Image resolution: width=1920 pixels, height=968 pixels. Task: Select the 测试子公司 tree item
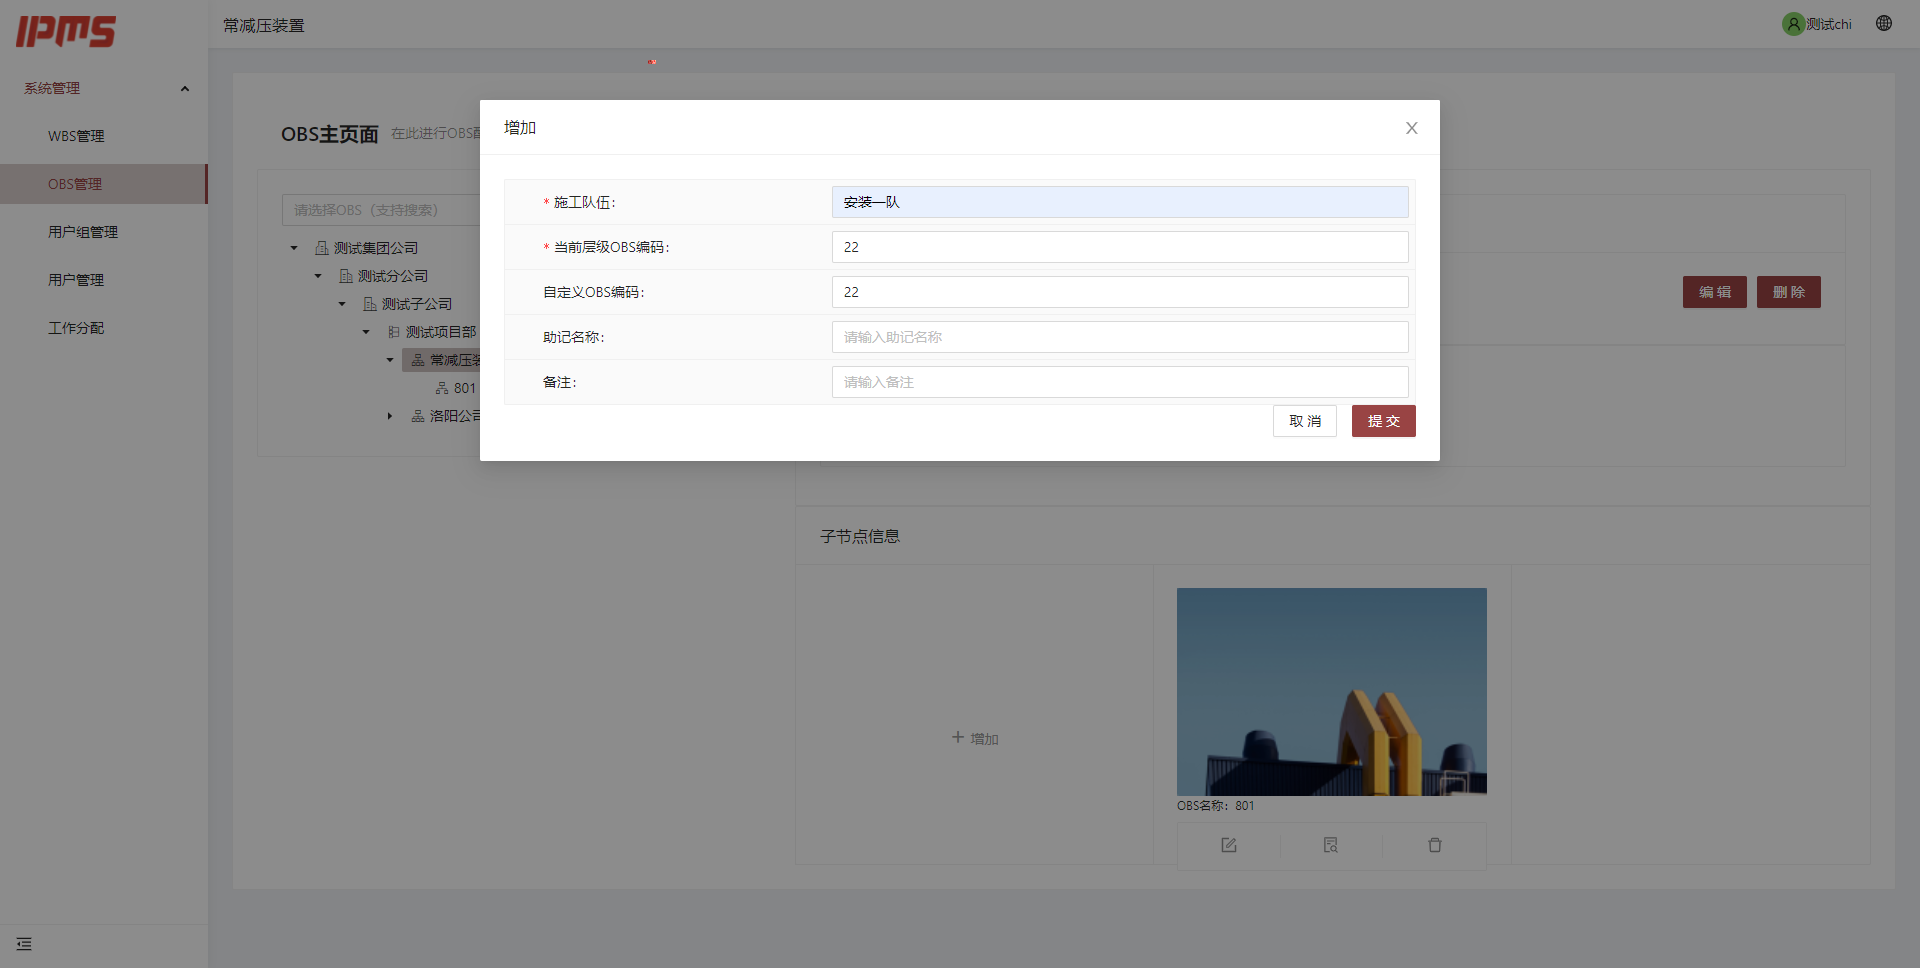click(x=407, y=304)
